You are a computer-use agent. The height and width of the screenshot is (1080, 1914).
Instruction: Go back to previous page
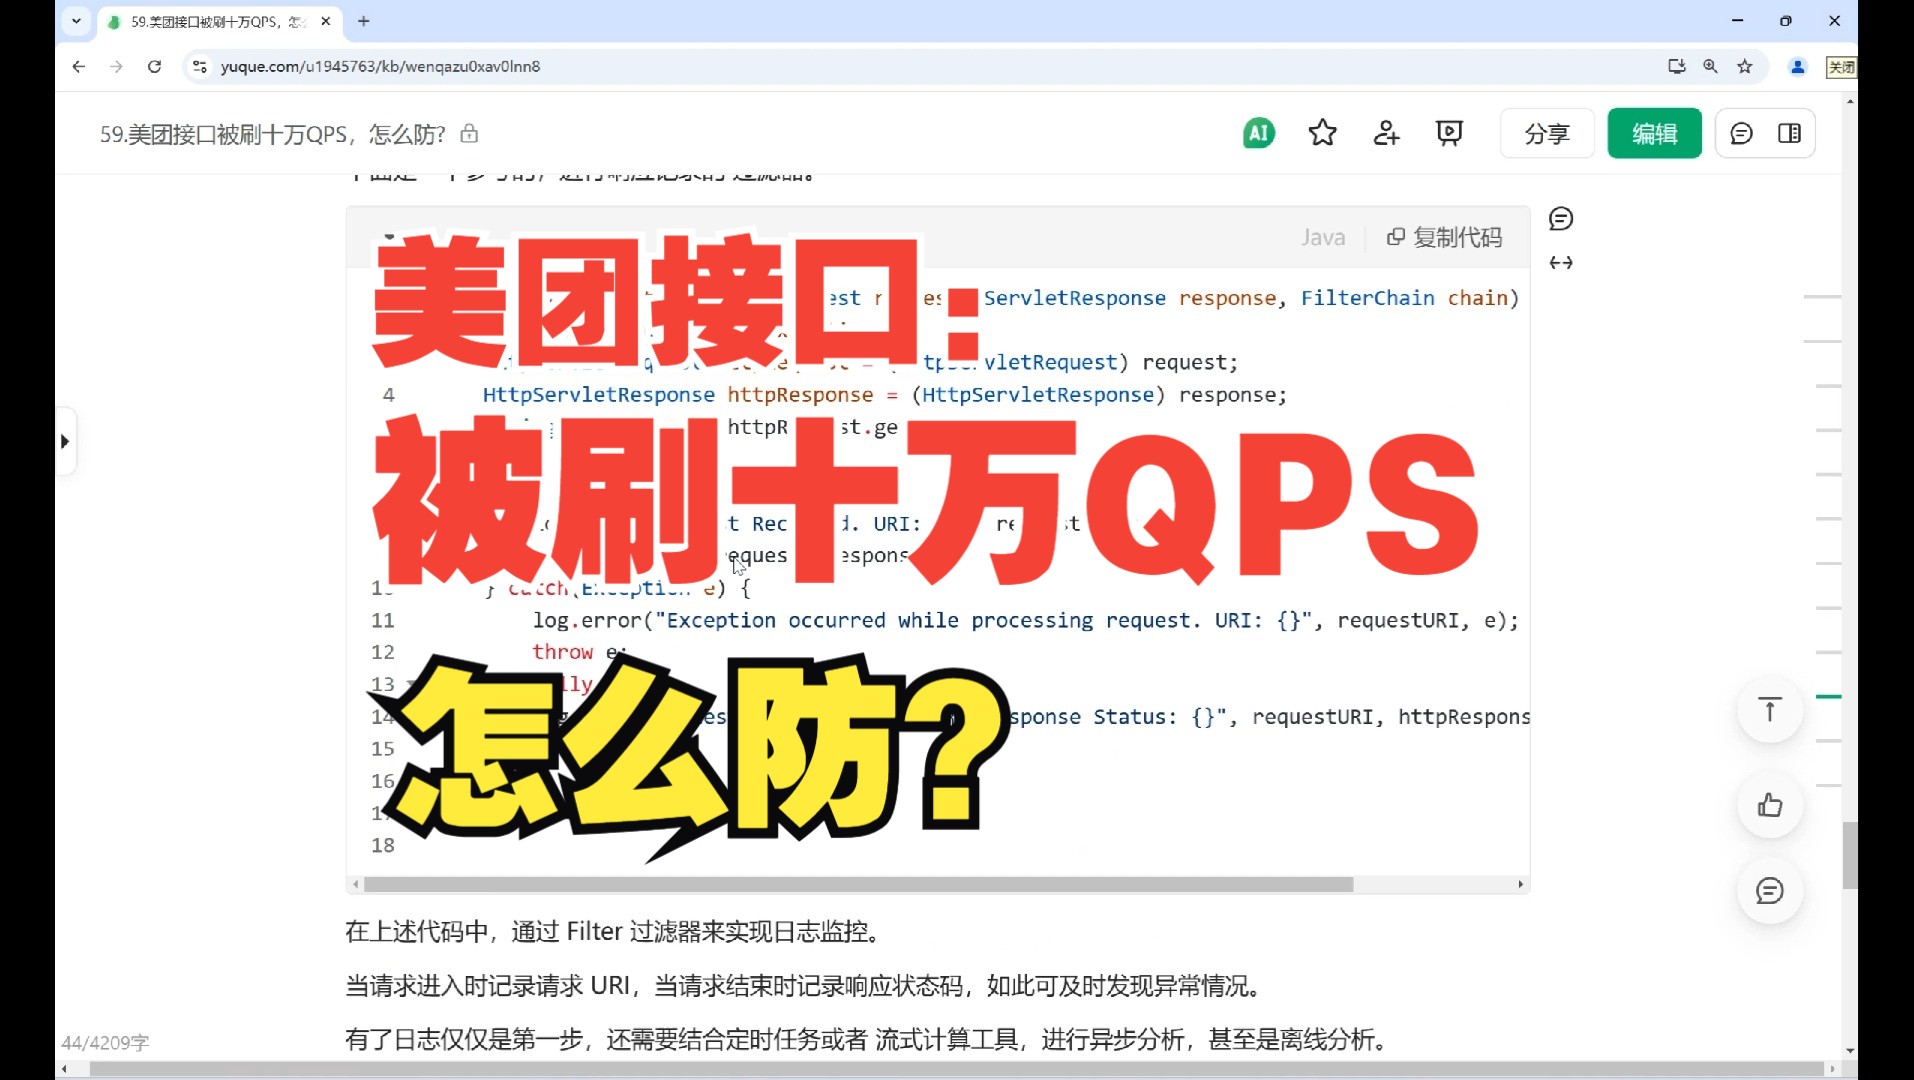click(x=79, y=66)
